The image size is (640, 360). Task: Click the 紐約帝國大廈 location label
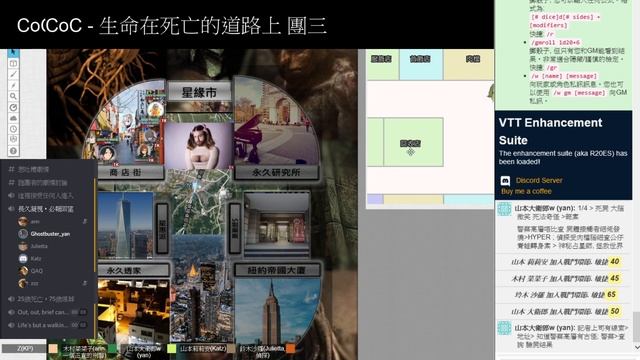click(276, 270)
